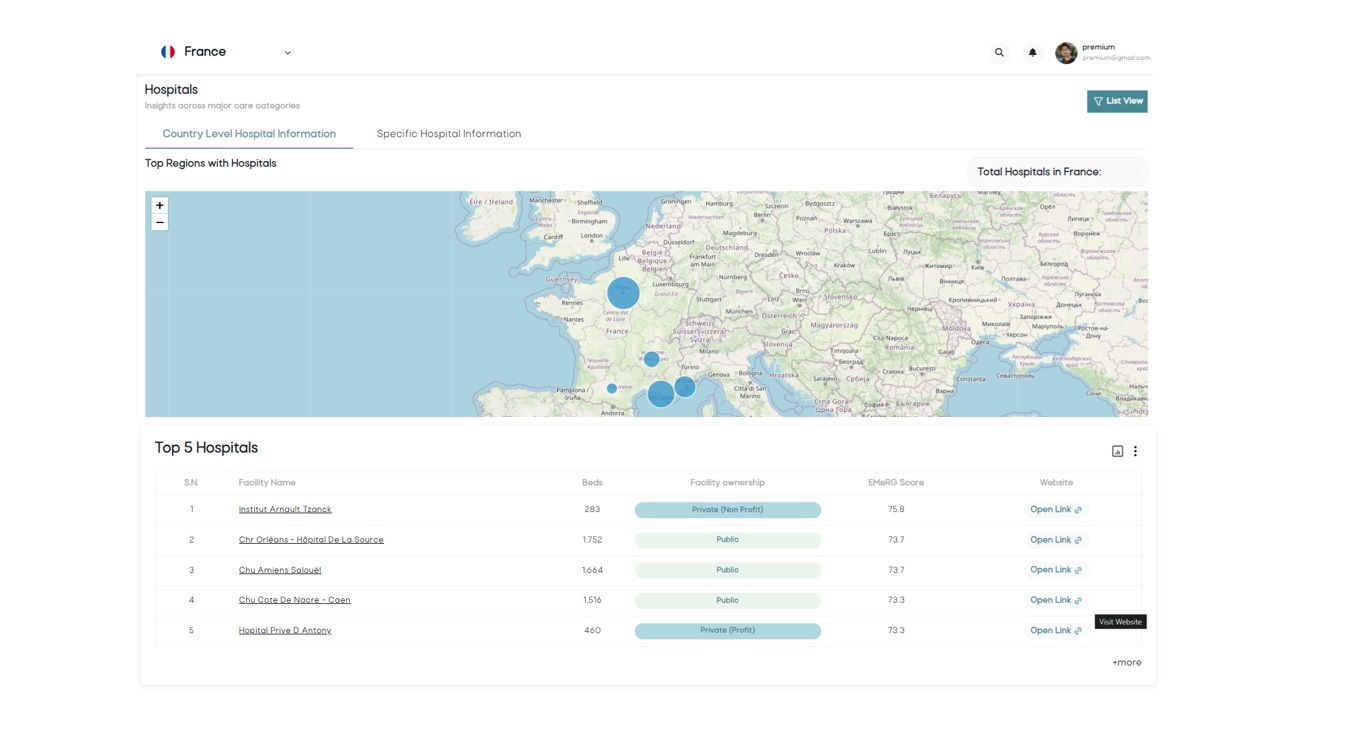Select the Country Level Hospital Information tab
Screen dimensions: 1346x750
click(x=249, y=133)
